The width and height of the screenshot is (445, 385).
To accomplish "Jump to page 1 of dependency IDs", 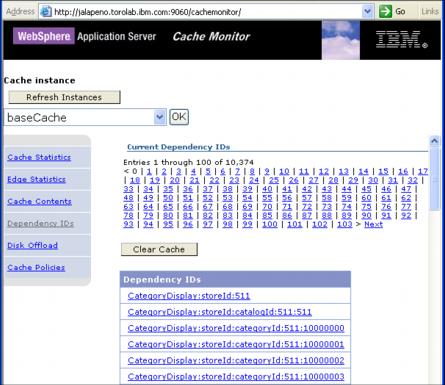I will (149, 171).
